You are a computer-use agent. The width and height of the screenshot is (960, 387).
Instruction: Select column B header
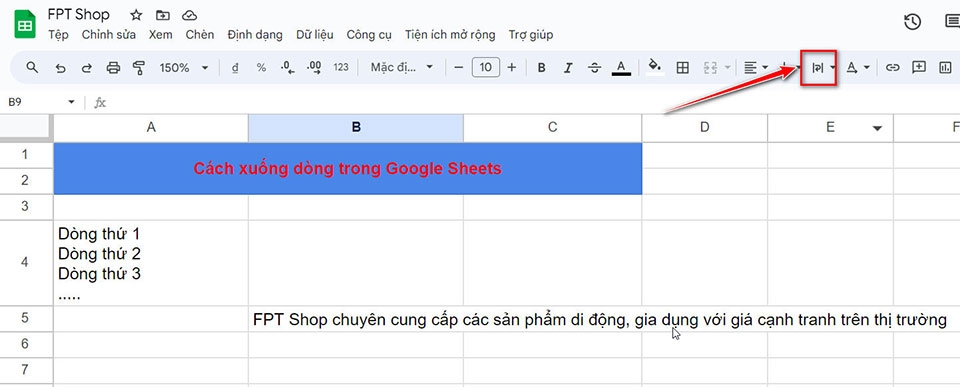tap(356, 127)
